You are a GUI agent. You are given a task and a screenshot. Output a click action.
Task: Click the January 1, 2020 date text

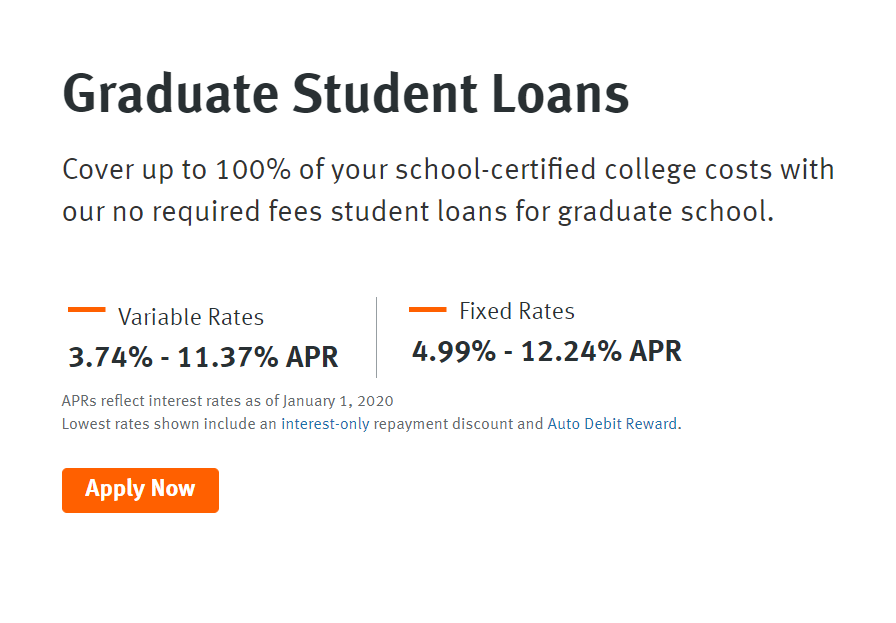coord(338,401)
